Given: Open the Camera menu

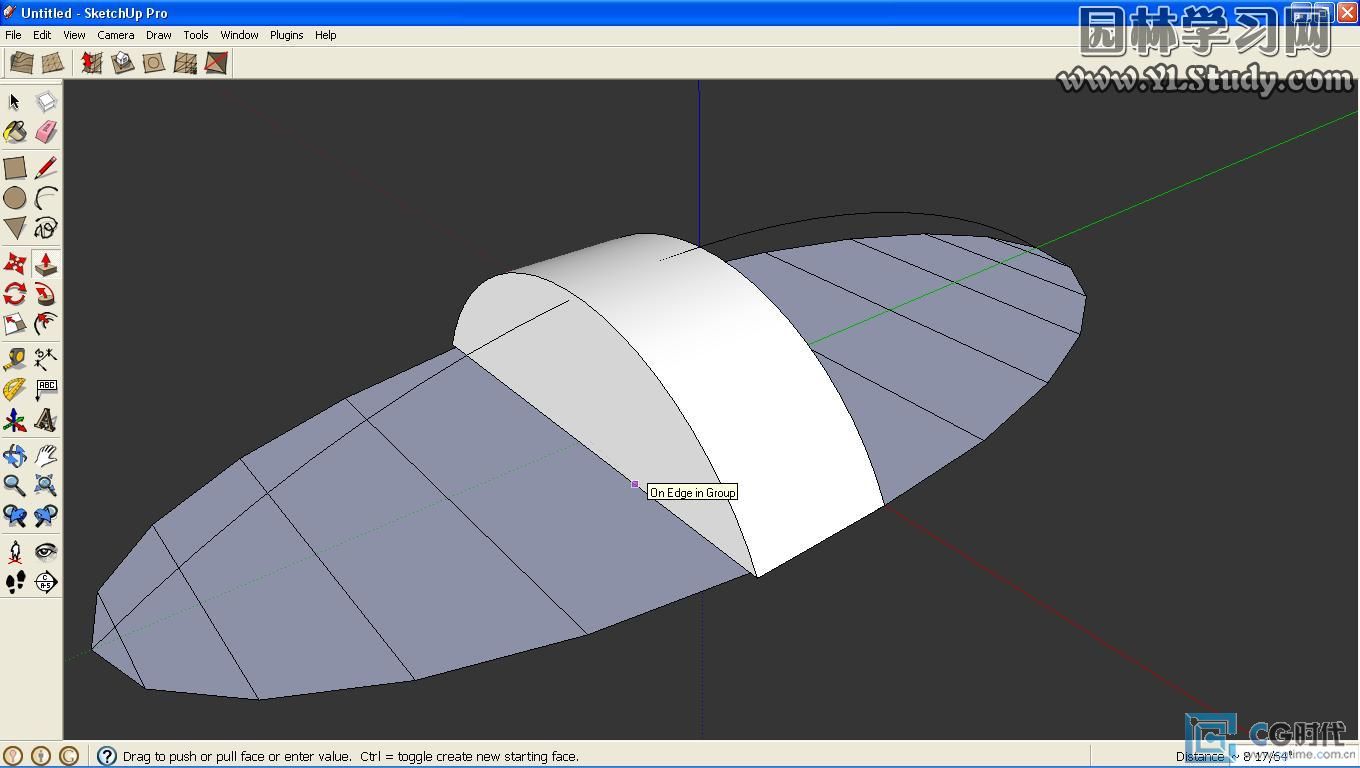Looking at the screenshot, I should (x=116, y=35).
